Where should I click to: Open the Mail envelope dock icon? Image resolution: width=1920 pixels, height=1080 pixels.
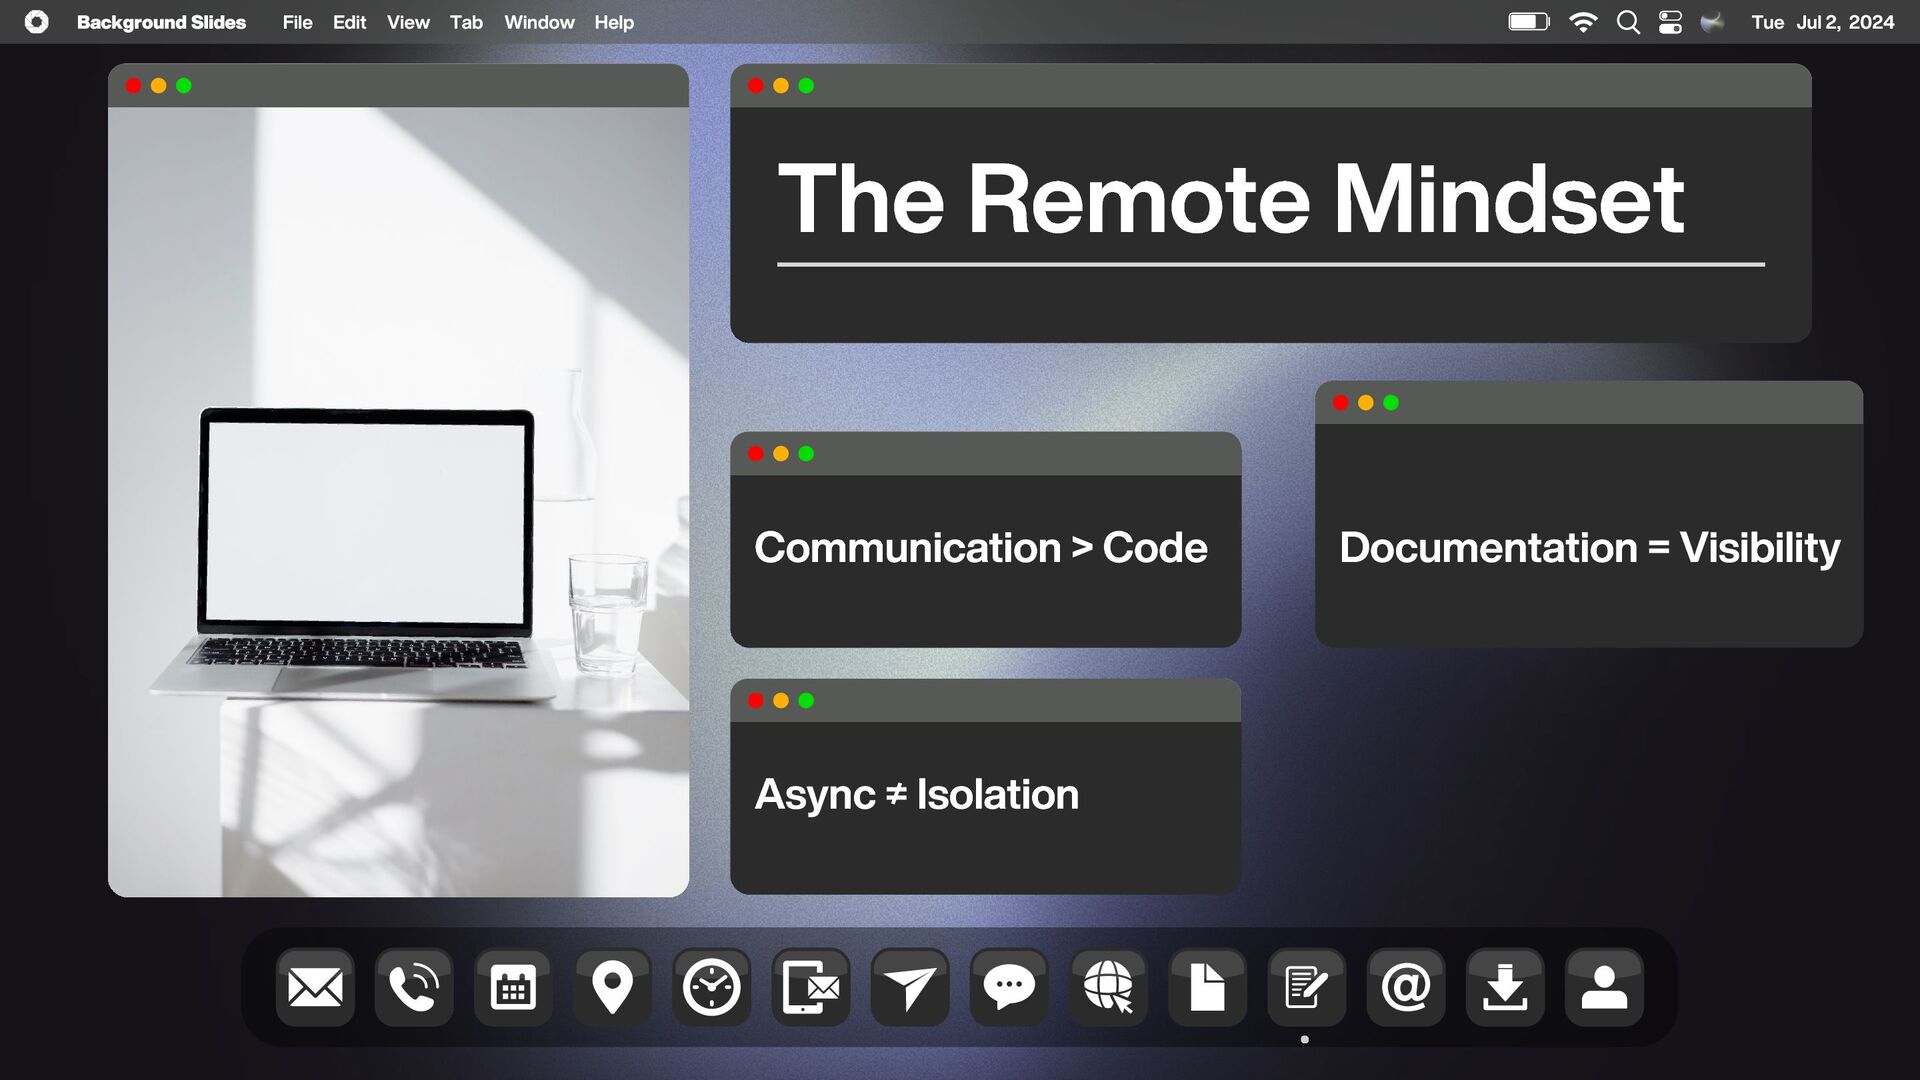click(x=315, y=988)
